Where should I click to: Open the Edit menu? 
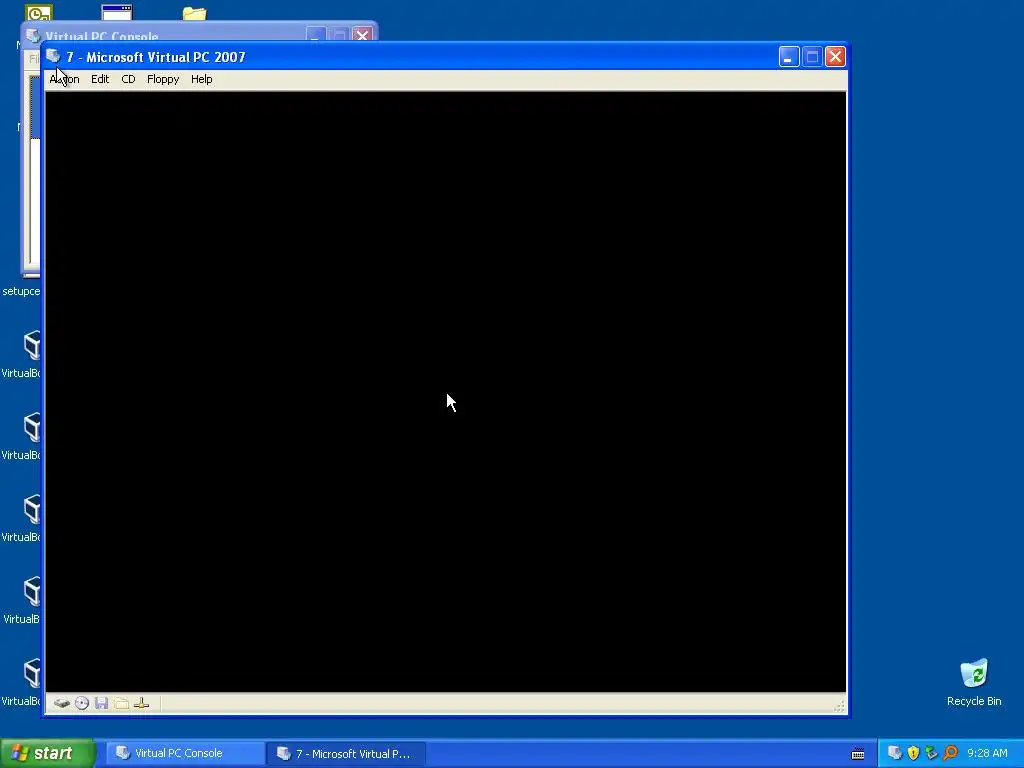[100, 79]
